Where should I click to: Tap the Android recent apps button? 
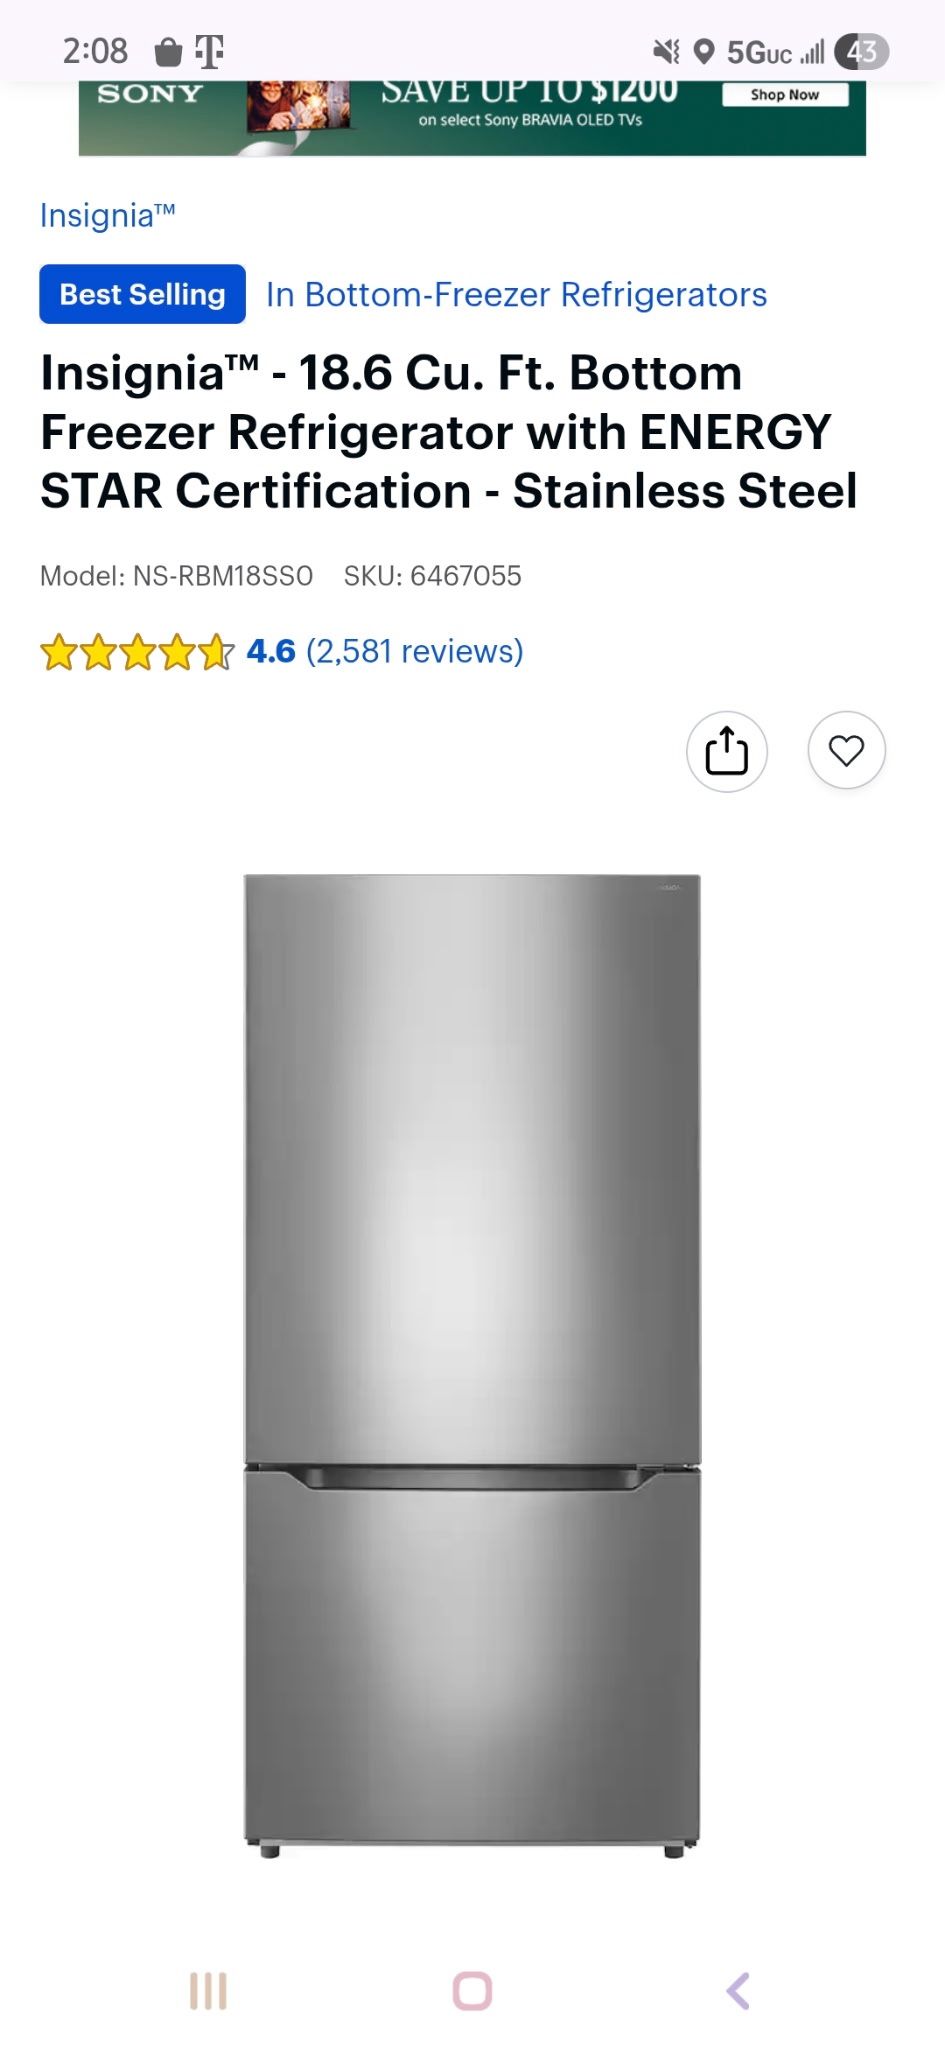tap(208, 1990)
